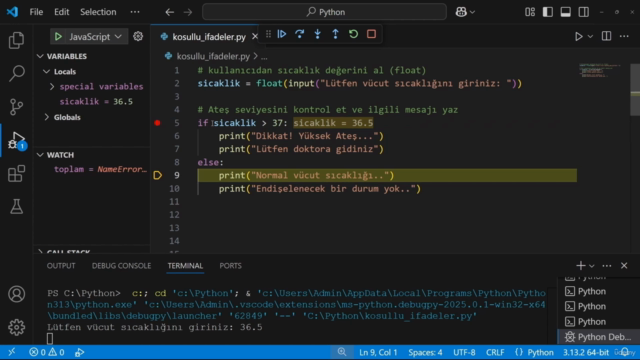The width and height of the screenshot is (640, 360).
Task: Click the editor minimap preview
Action: (x=601, y=70)
